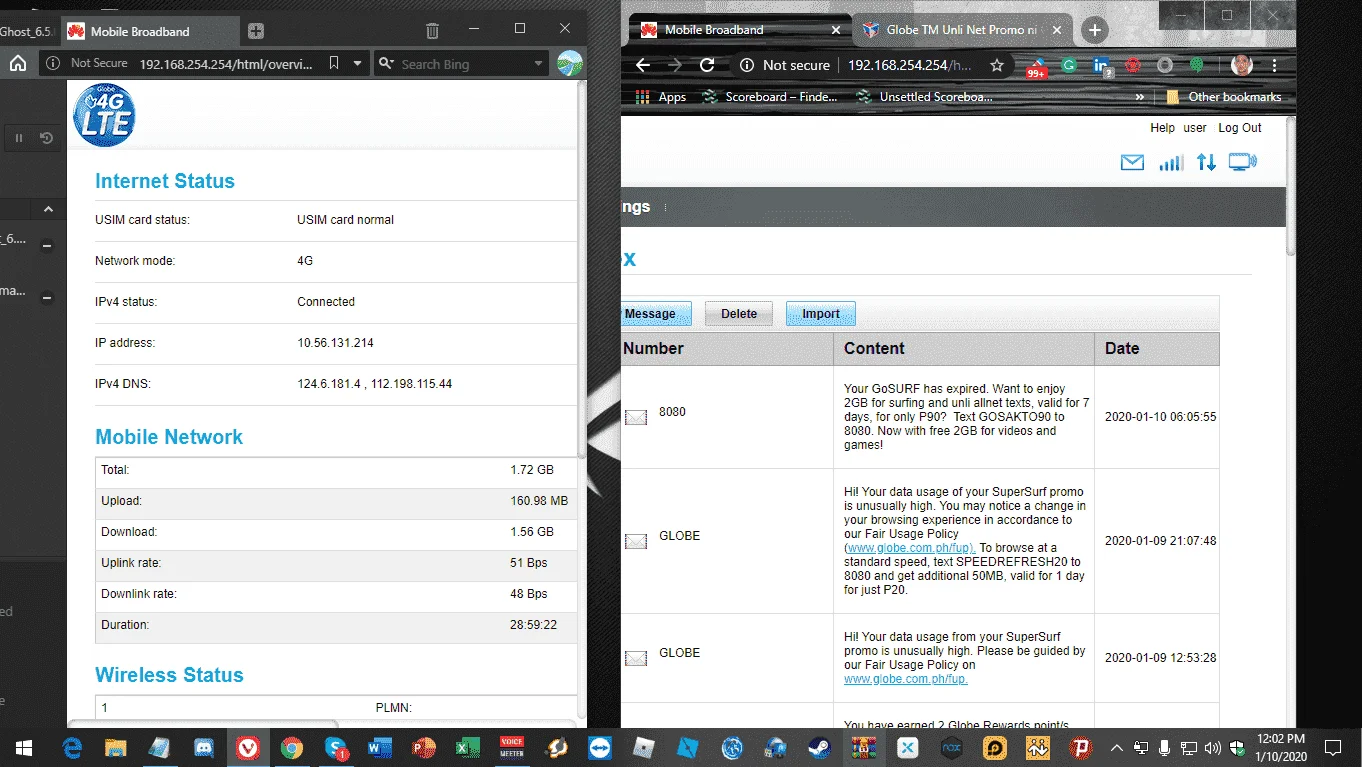Viewport: 1362px width, 767px height.
Task: Click data traffic arrows icon
Action: 1207,162
